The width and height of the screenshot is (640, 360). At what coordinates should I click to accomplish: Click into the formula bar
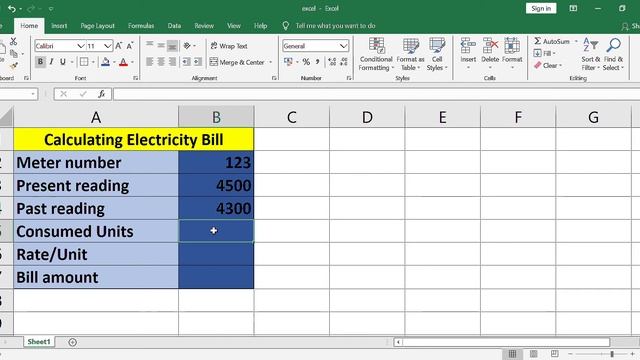[x=376, y=94]
